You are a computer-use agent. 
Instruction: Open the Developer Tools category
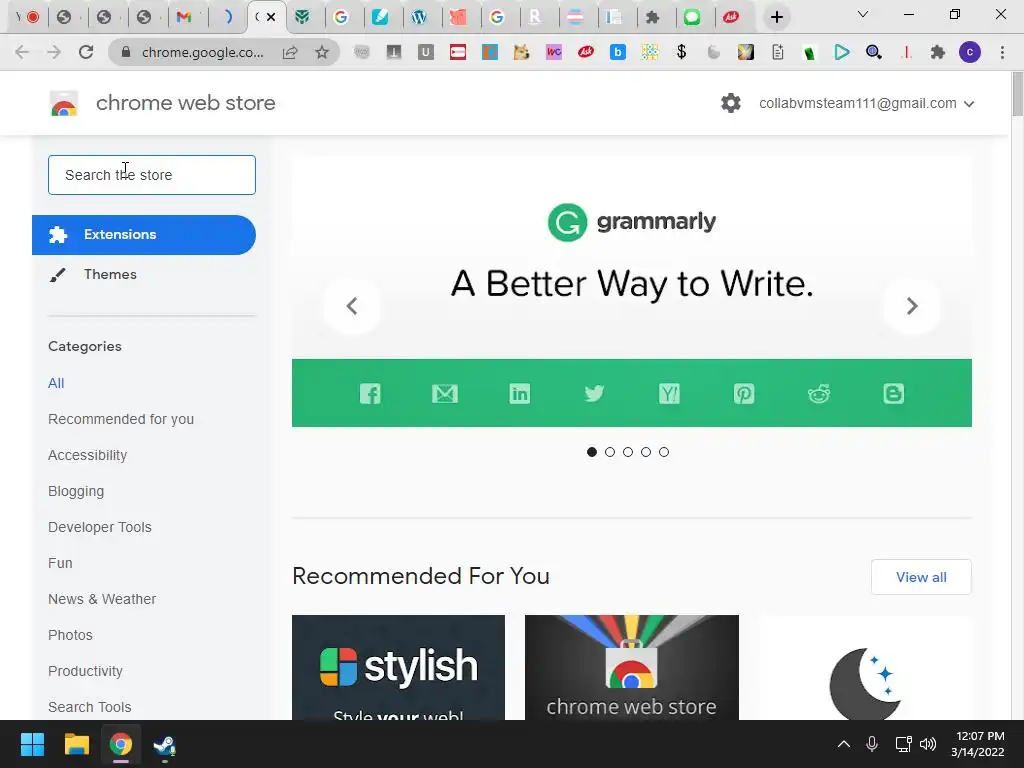click(100, 527)
